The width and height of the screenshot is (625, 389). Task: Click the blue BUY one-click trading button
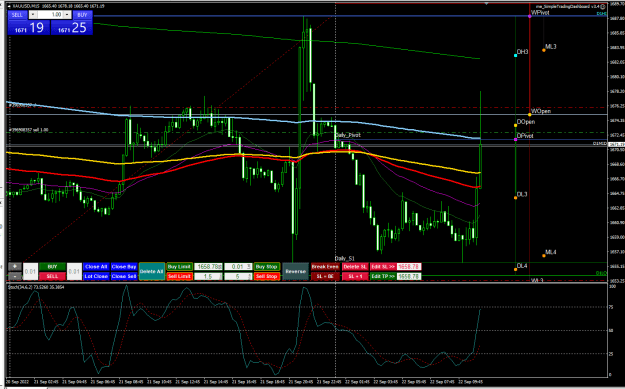82,15
